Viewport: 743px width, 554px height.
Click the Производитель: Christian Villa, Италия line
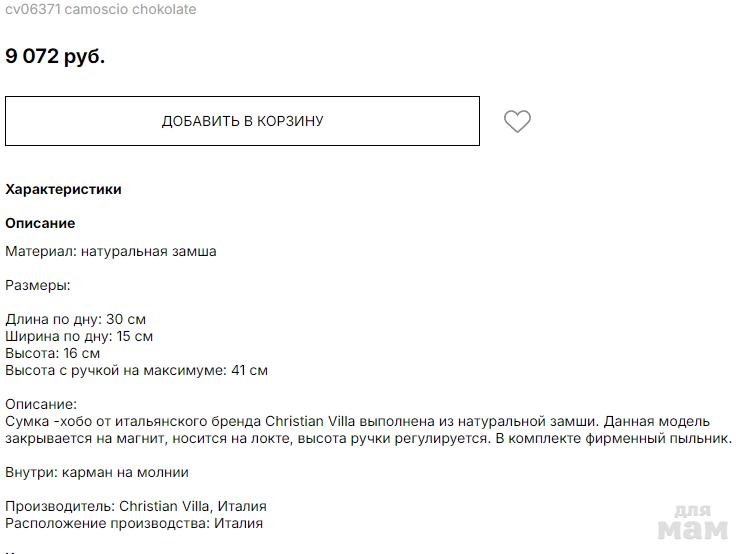136,506
